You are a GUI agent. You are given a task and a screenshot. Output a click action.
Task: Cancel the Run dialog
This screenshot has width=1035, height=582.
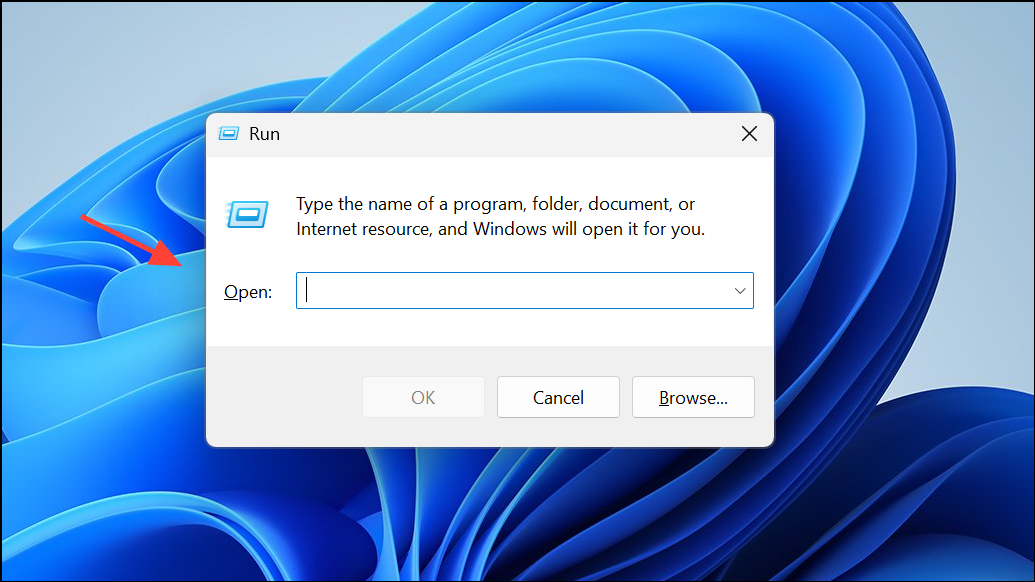[558, 397]
